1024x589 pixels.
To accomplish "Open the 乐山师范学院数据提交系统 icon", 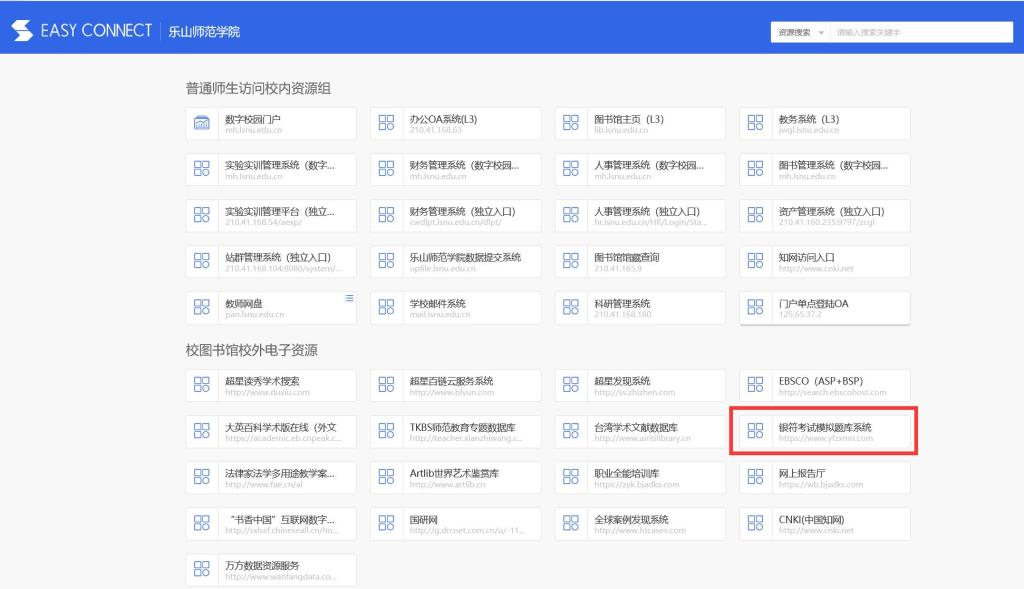I will [386, 261].
